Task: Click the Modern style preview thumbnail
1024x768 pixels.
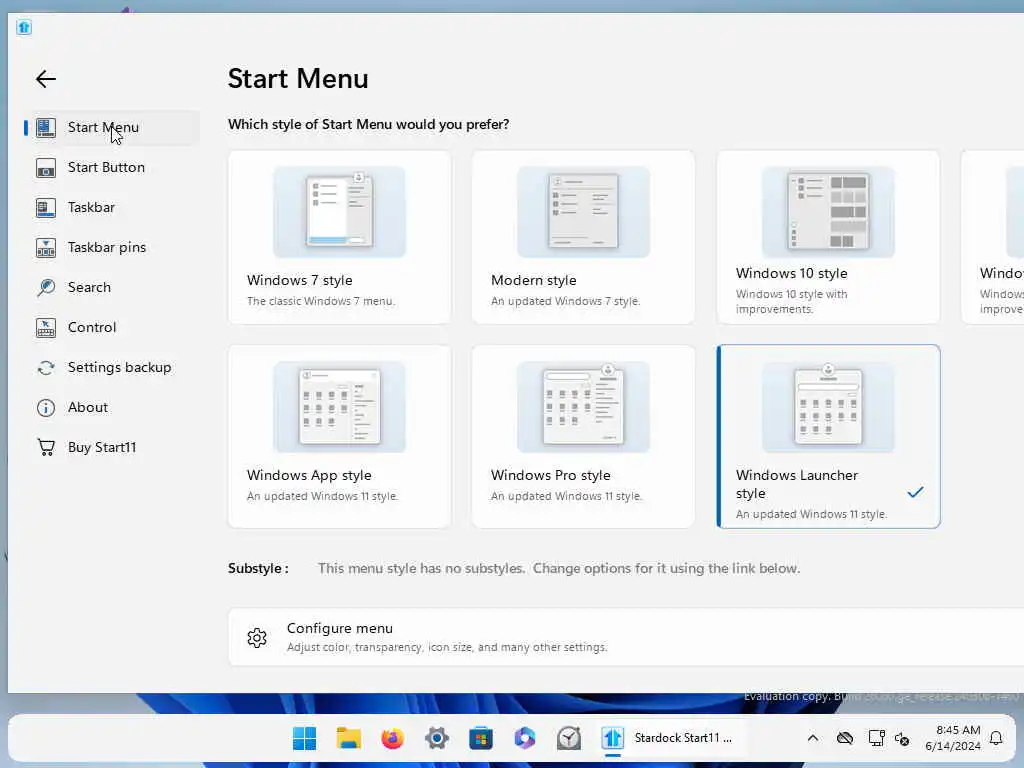Action: click(584, 212)
